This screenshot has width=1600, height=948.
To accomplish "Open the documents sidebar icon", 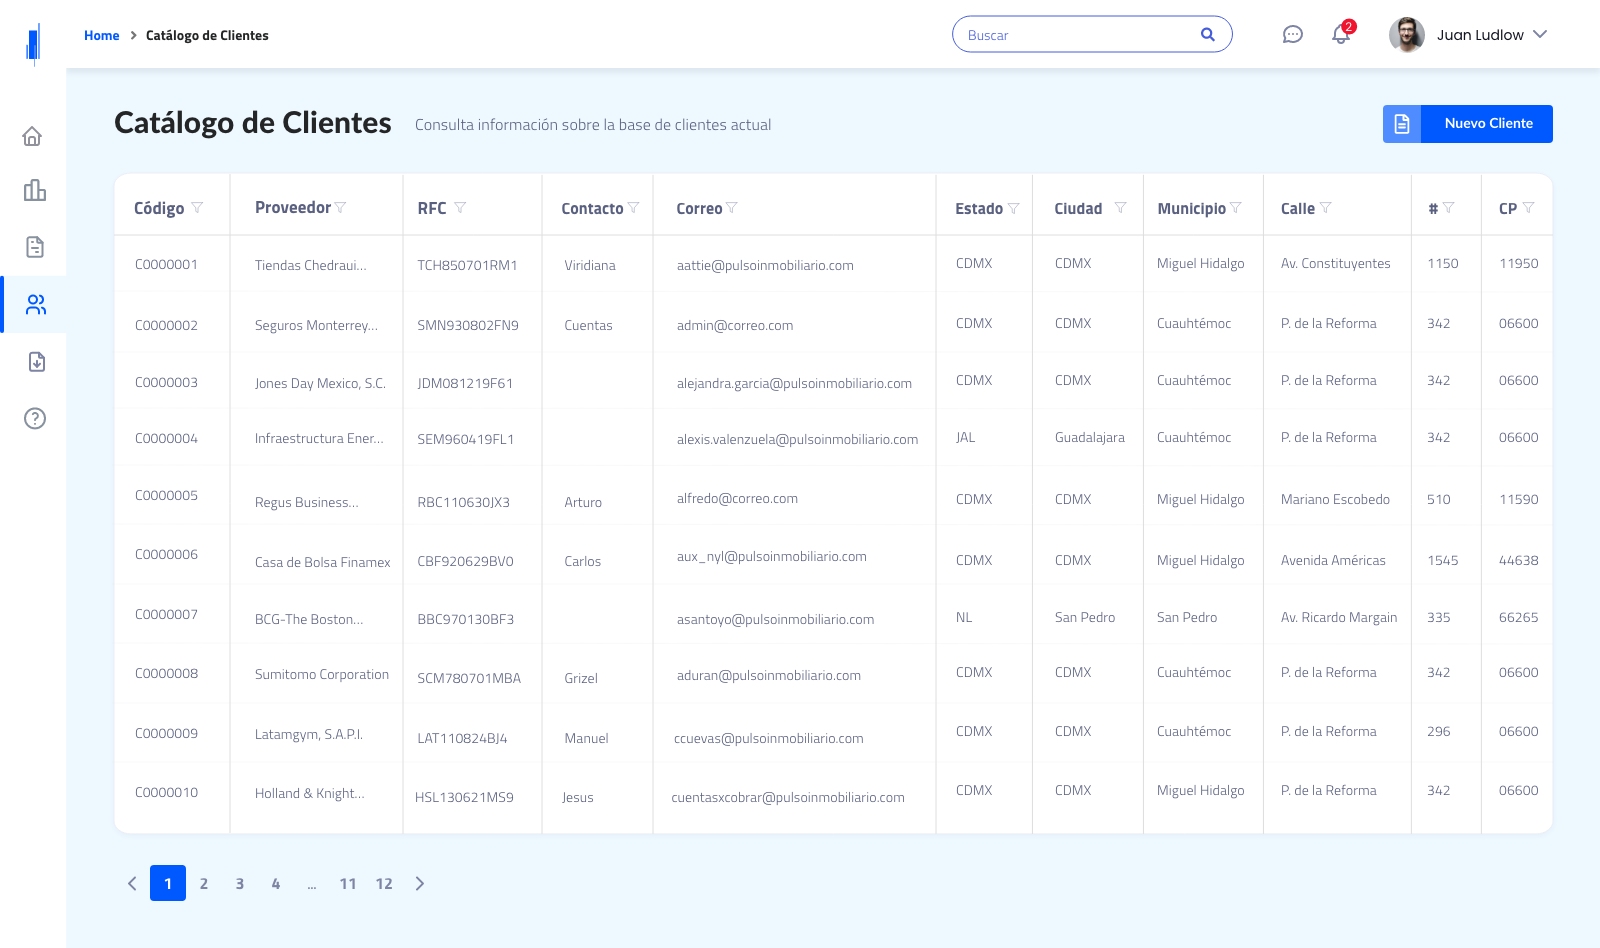I will pyautogui.click(x=35, y=247).
